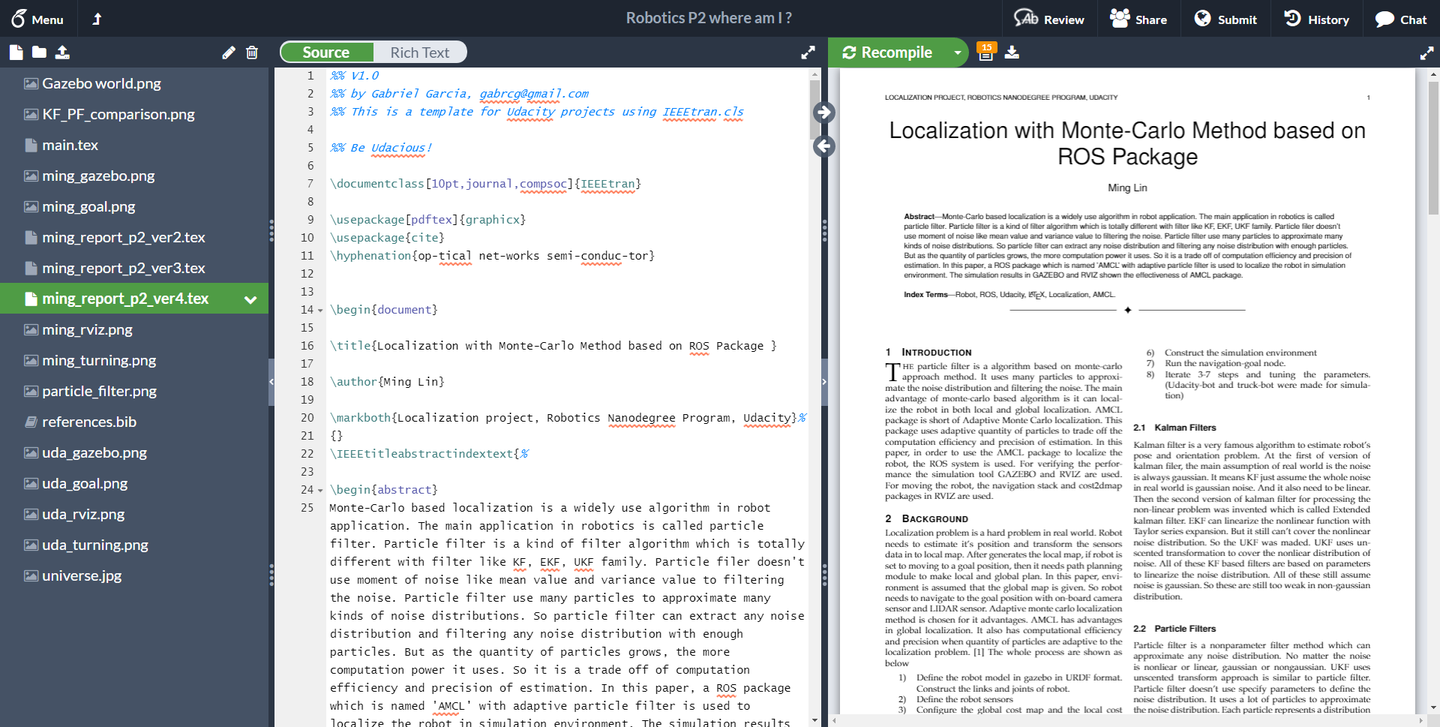Open Review track changes panel

1049,19
